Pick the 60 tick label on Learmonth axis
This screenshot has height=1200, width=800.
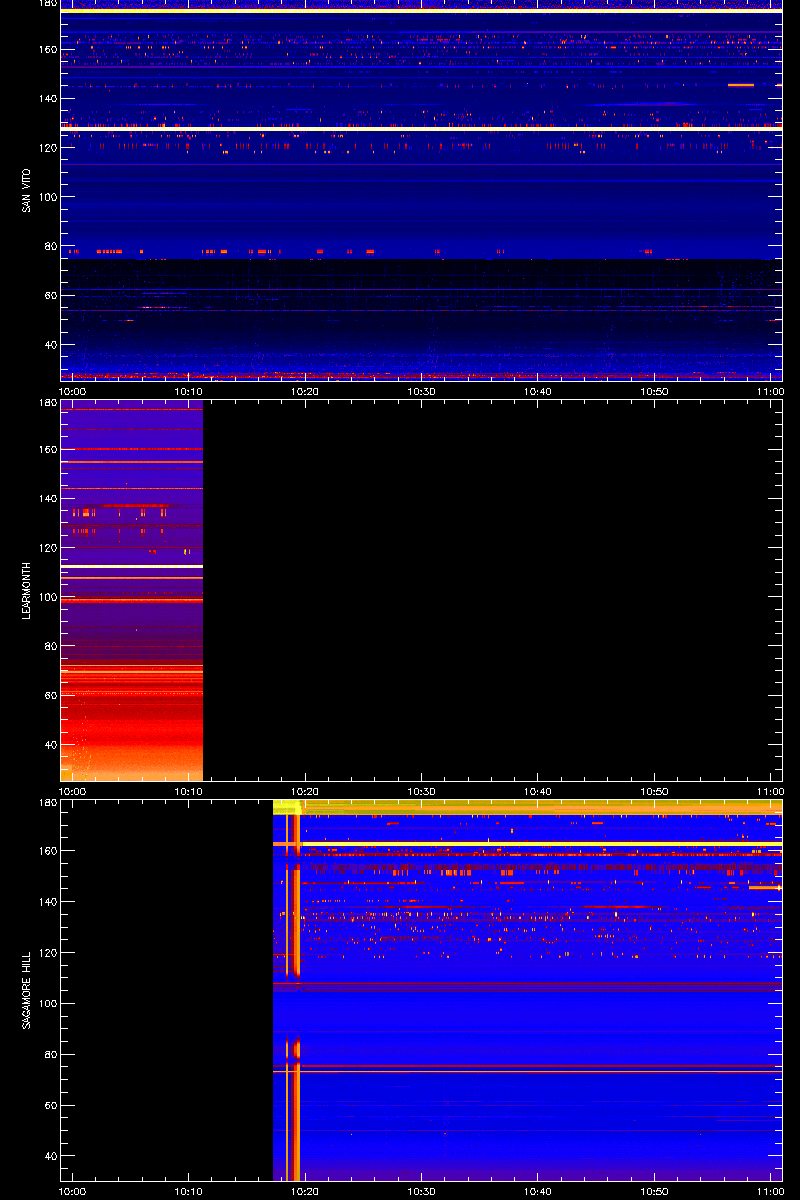[x=50, y=695]
